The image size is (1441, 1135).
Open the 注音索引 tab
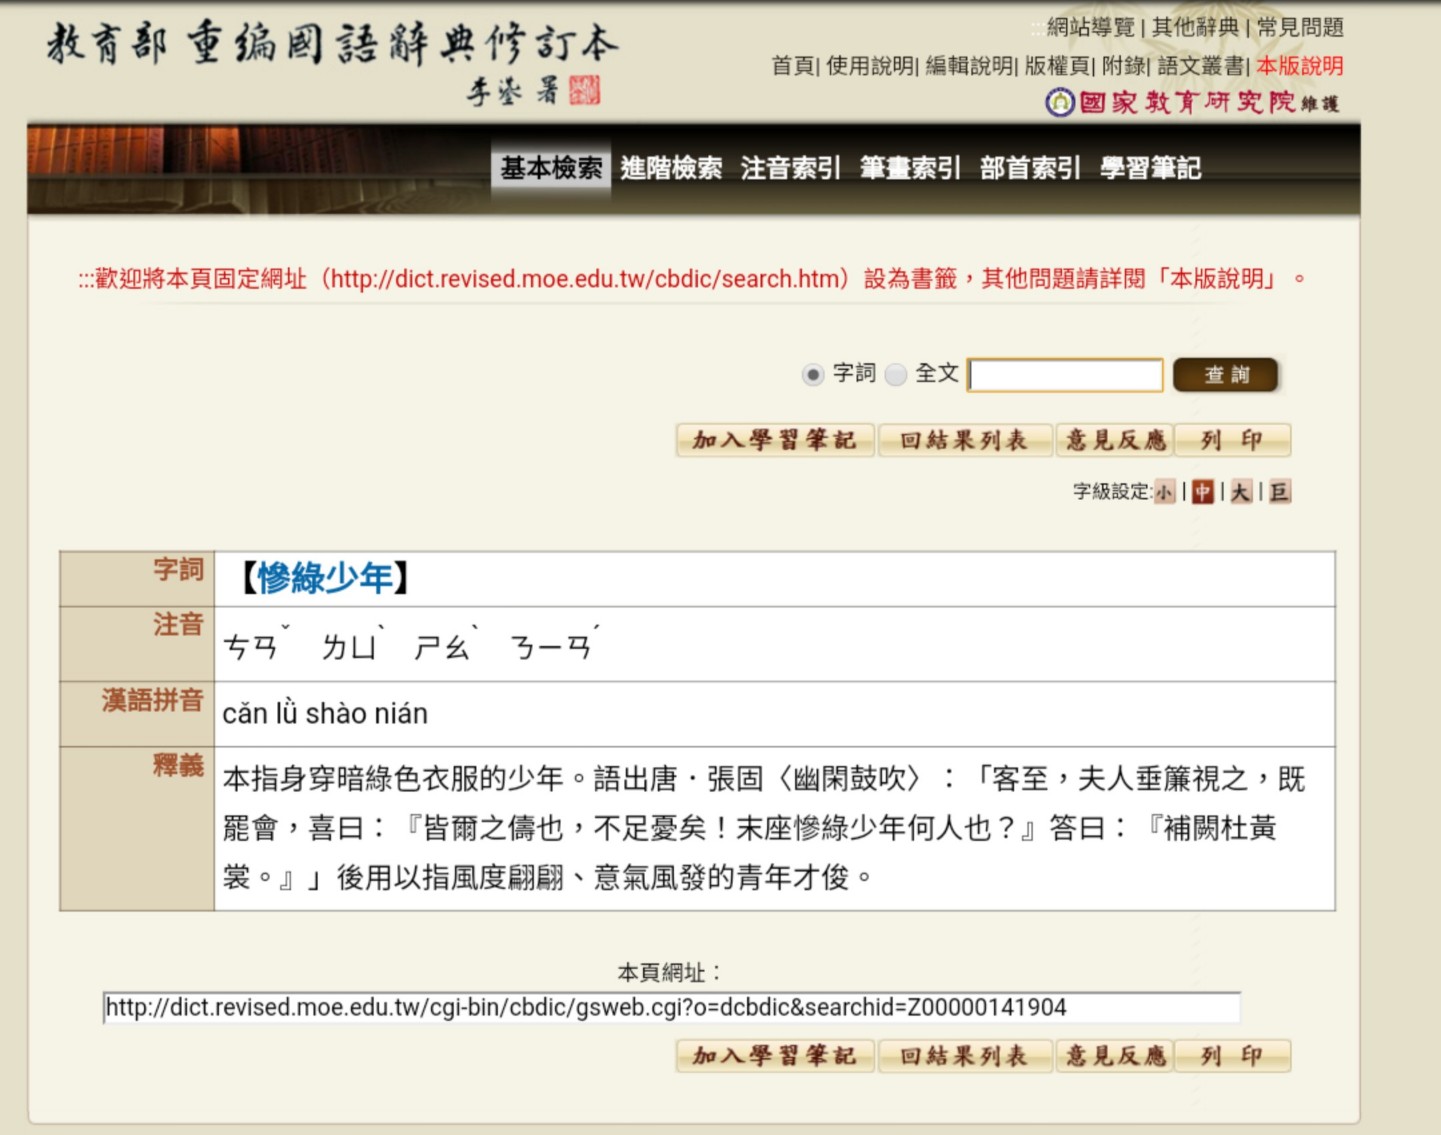[x=790, y=168]
